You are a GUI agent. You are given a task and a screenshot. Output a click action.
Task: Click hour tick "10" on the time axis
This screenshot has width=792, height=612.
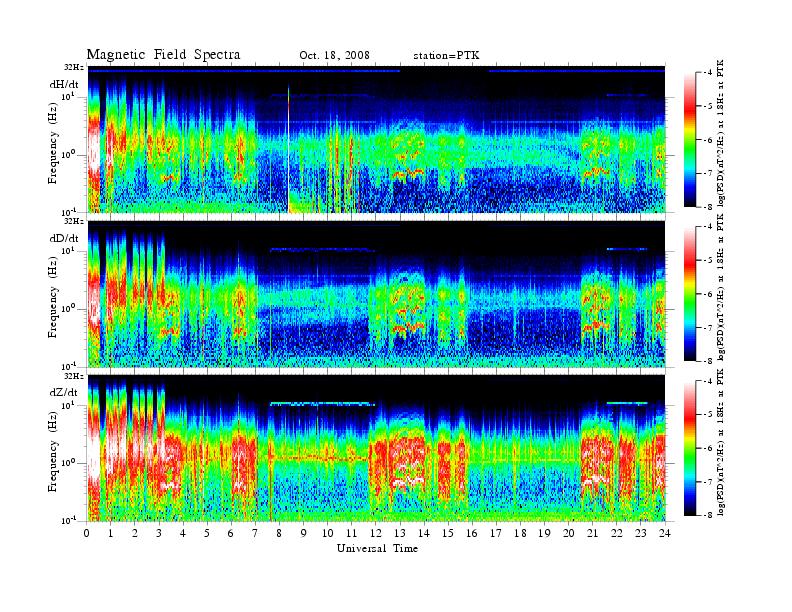click(327, 533)
